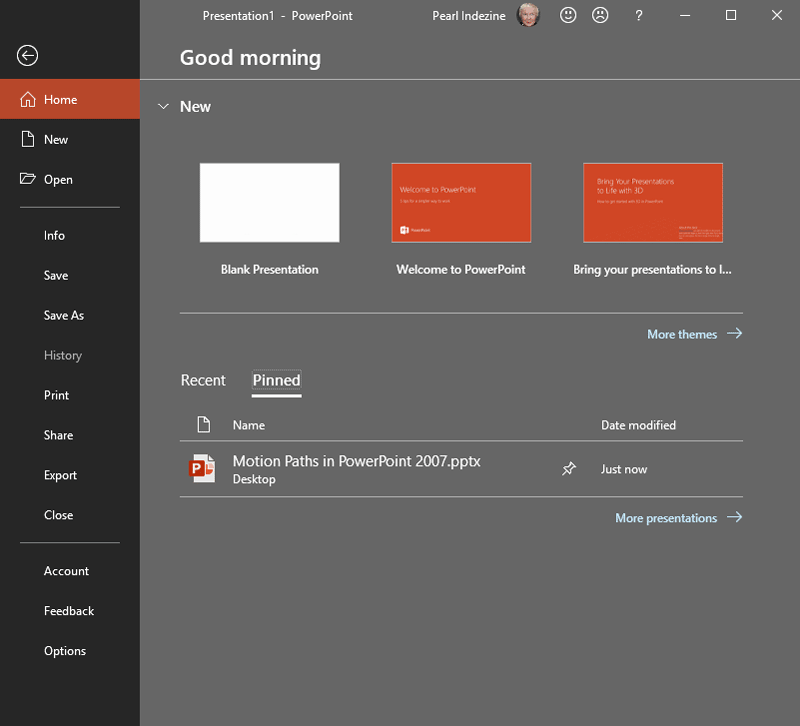The height and width of the screenshot is (726, 800).
Task: Open Help using the question mark icon
Action: [x=638, y=15]
